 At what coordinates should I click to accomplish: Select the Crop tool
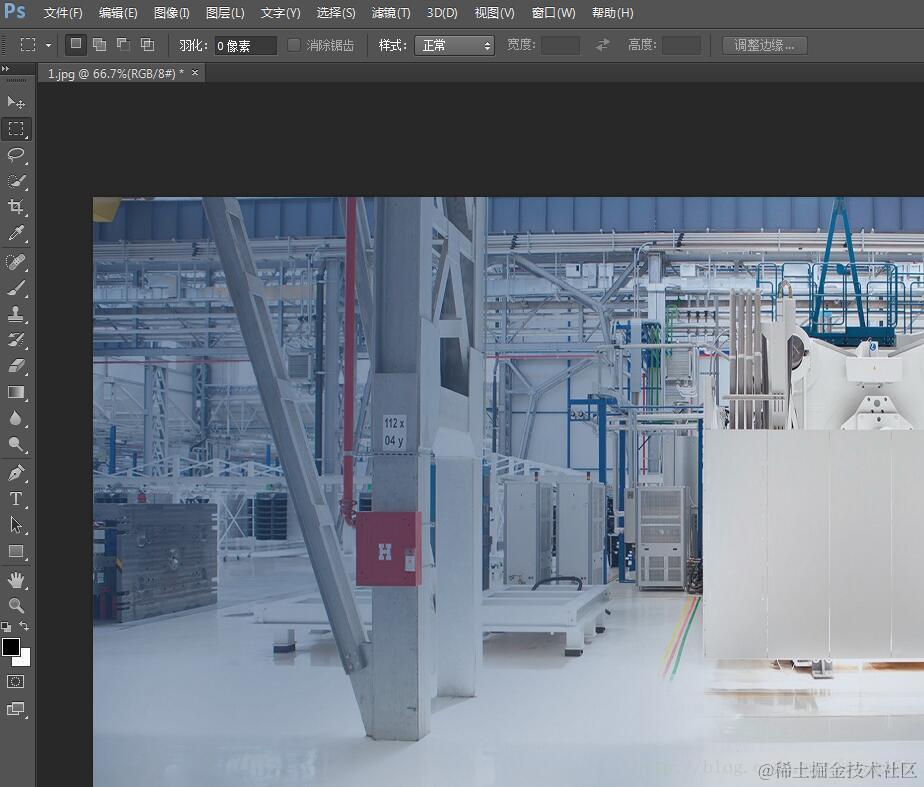[16, 206]
